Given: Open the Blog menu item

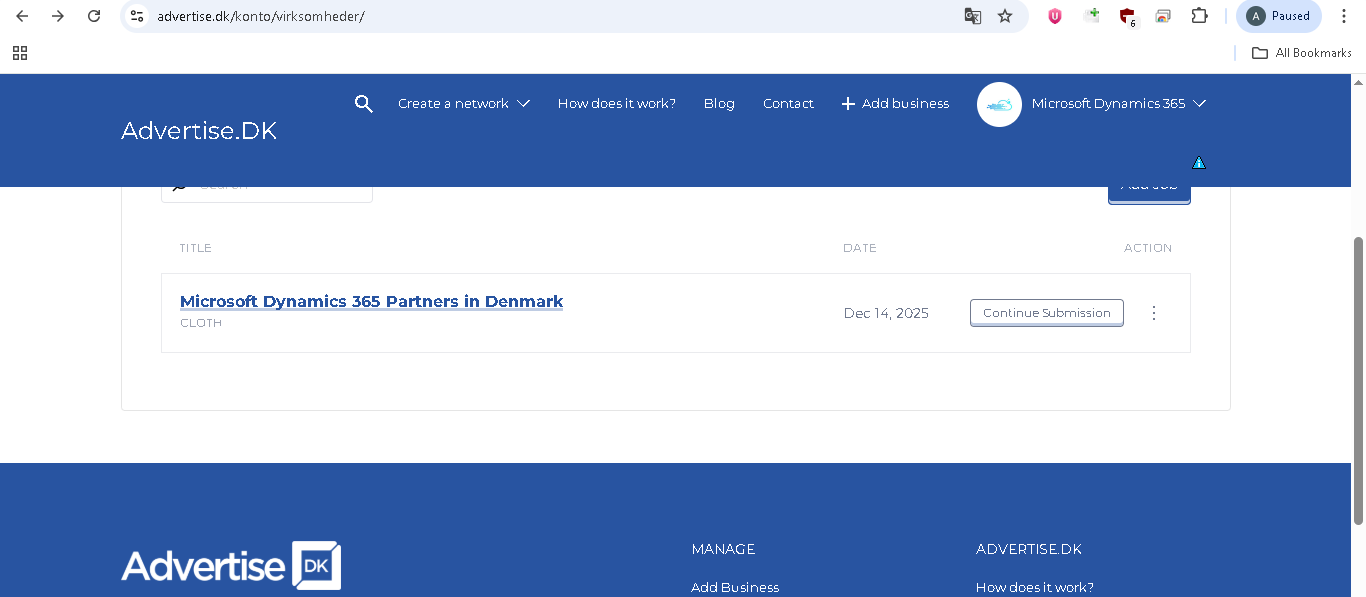Looking at the screenshot, I should [x=719, y=103].
